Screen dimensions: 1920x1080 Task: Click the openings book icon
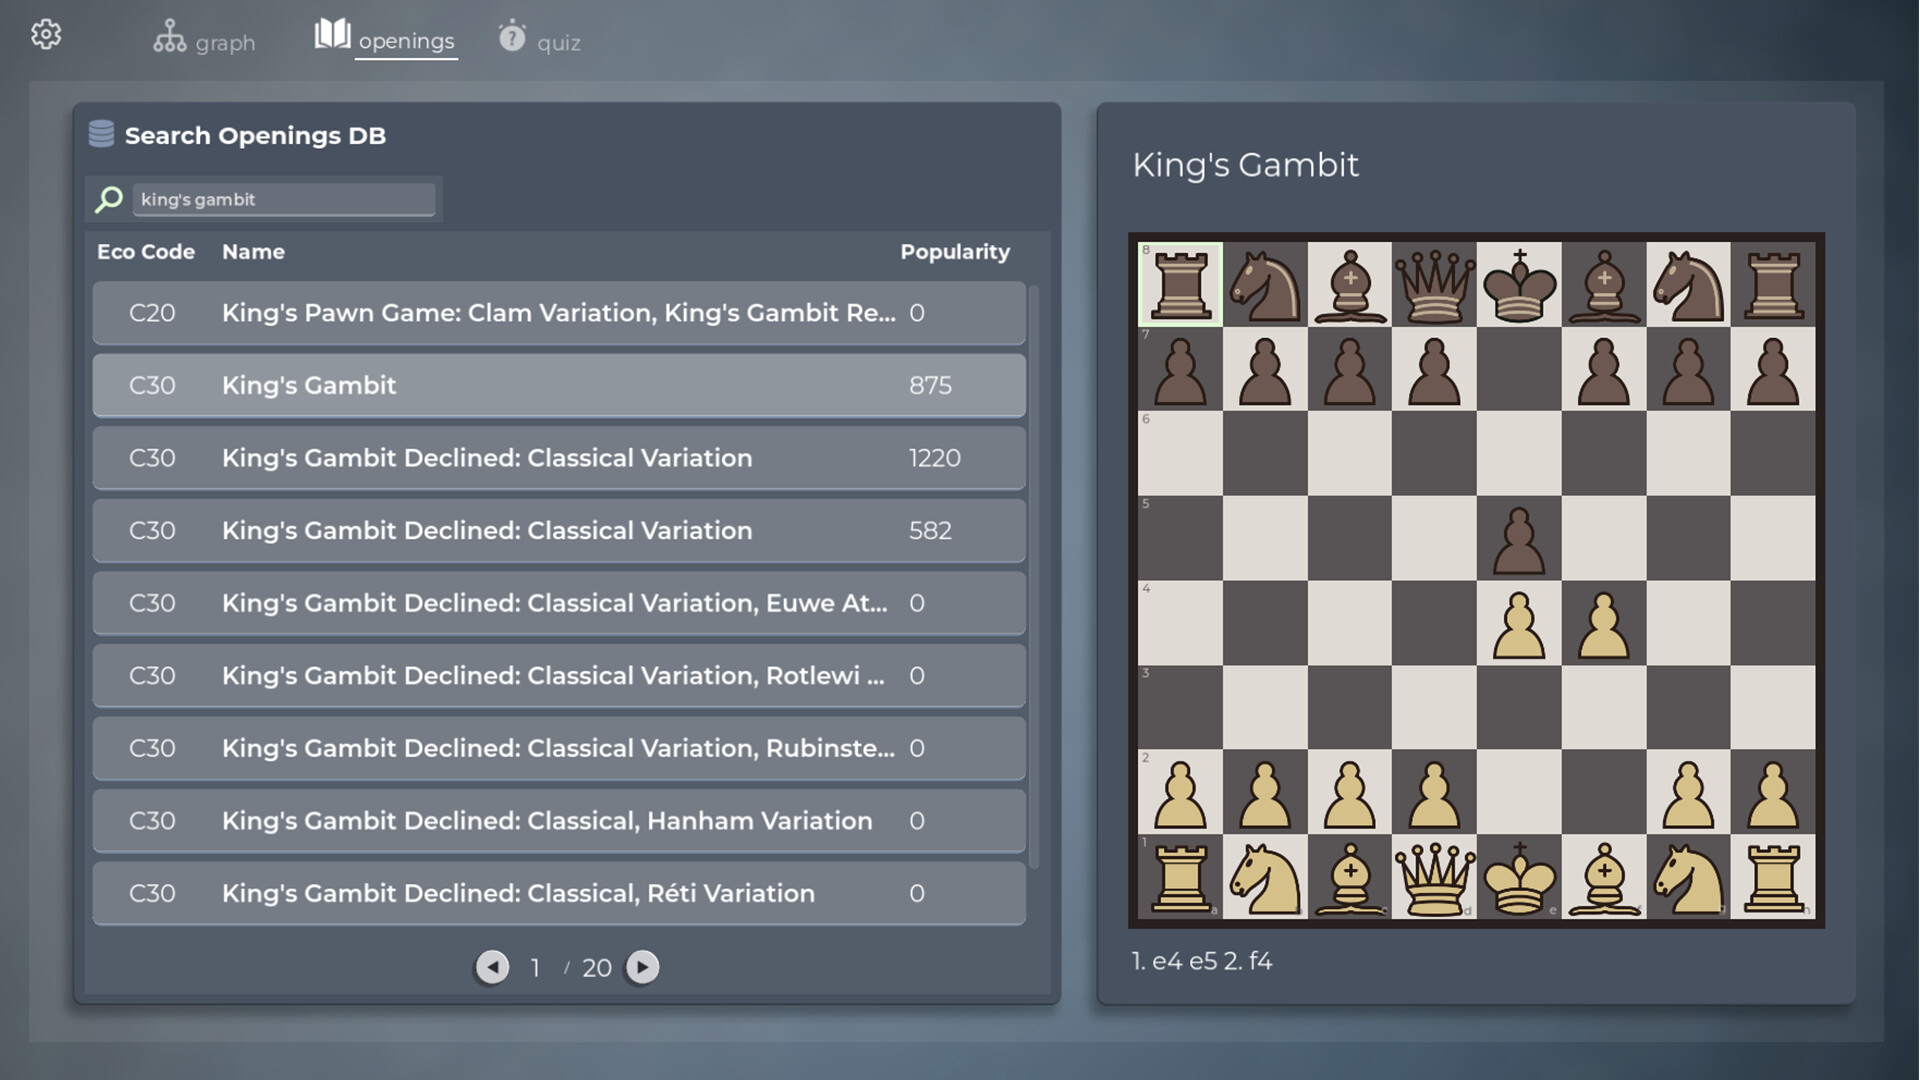pos(332,33)
